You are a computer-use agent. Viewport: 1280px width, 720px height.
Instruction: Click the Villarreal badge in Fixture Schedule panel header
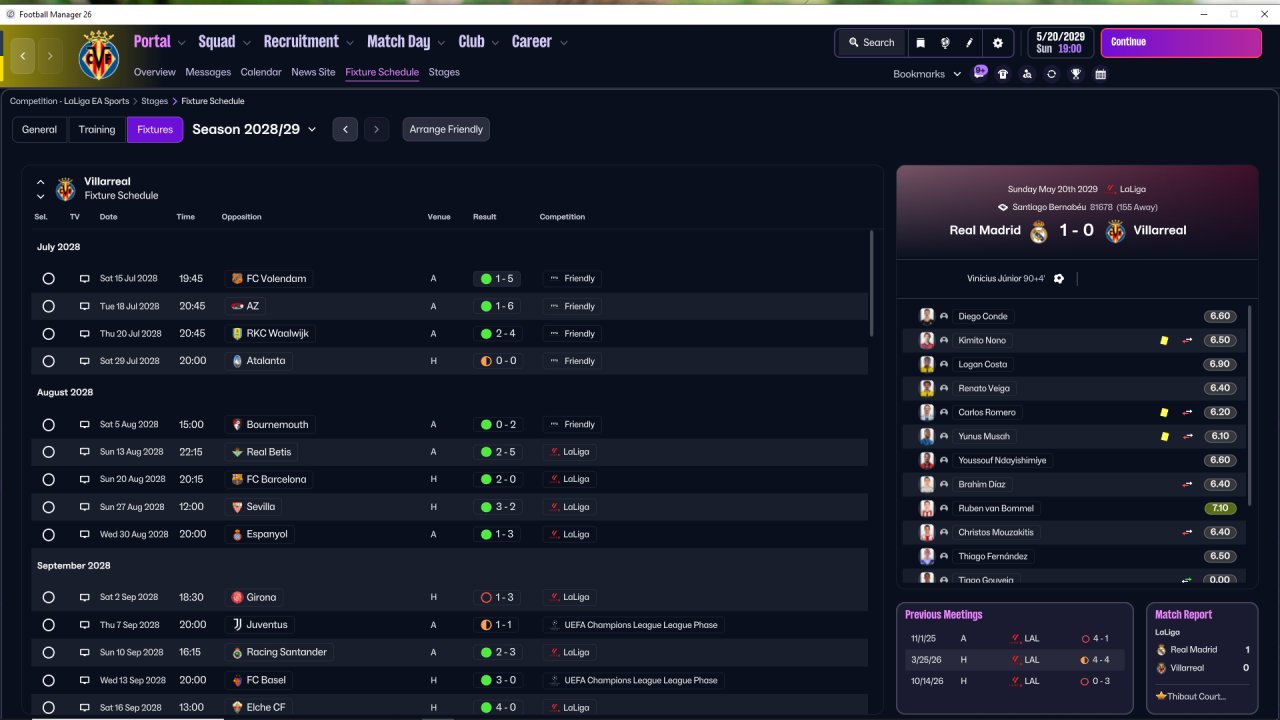point(65,189)
